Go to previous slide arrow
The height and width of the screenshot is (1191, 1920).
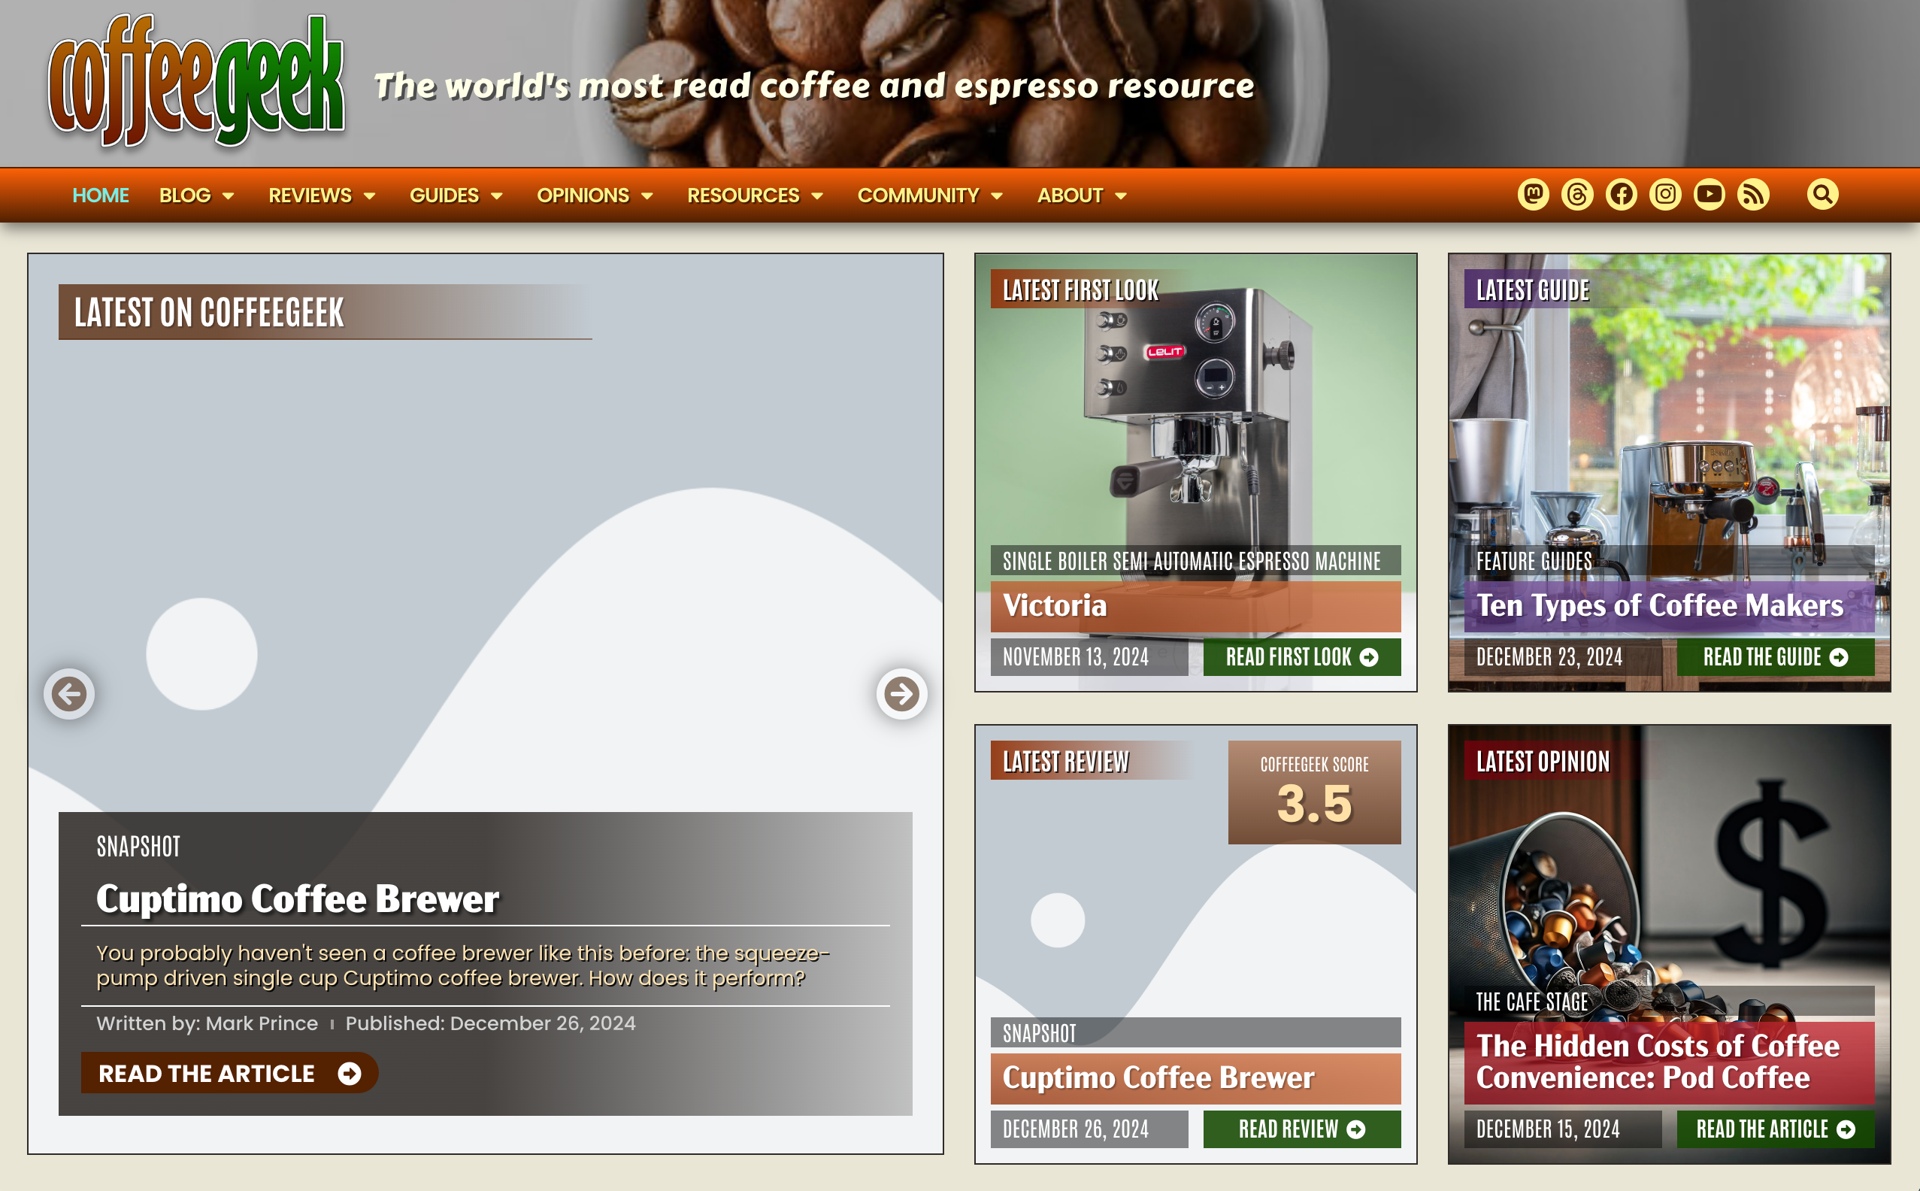[x=69, y=693]
